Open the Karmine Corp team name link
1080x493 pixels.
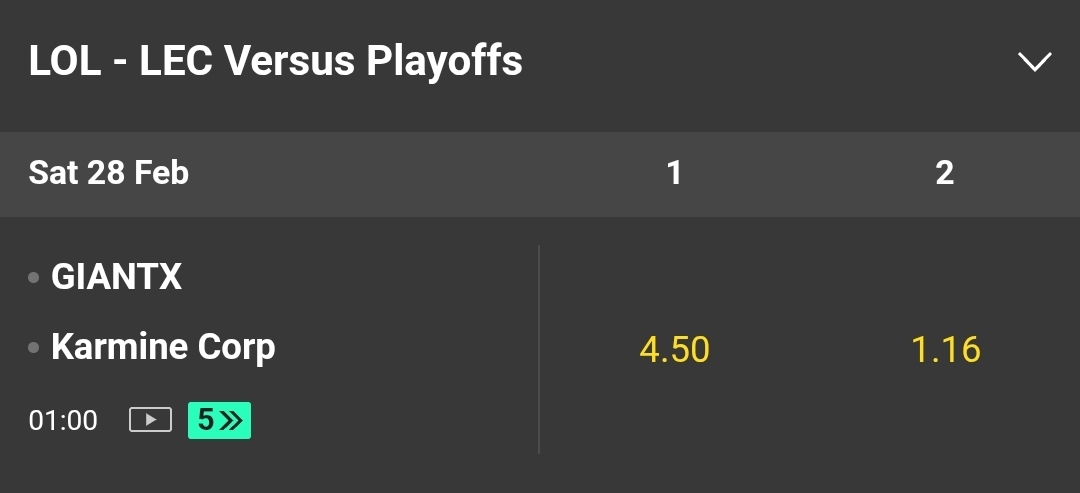tap(163, 347)
